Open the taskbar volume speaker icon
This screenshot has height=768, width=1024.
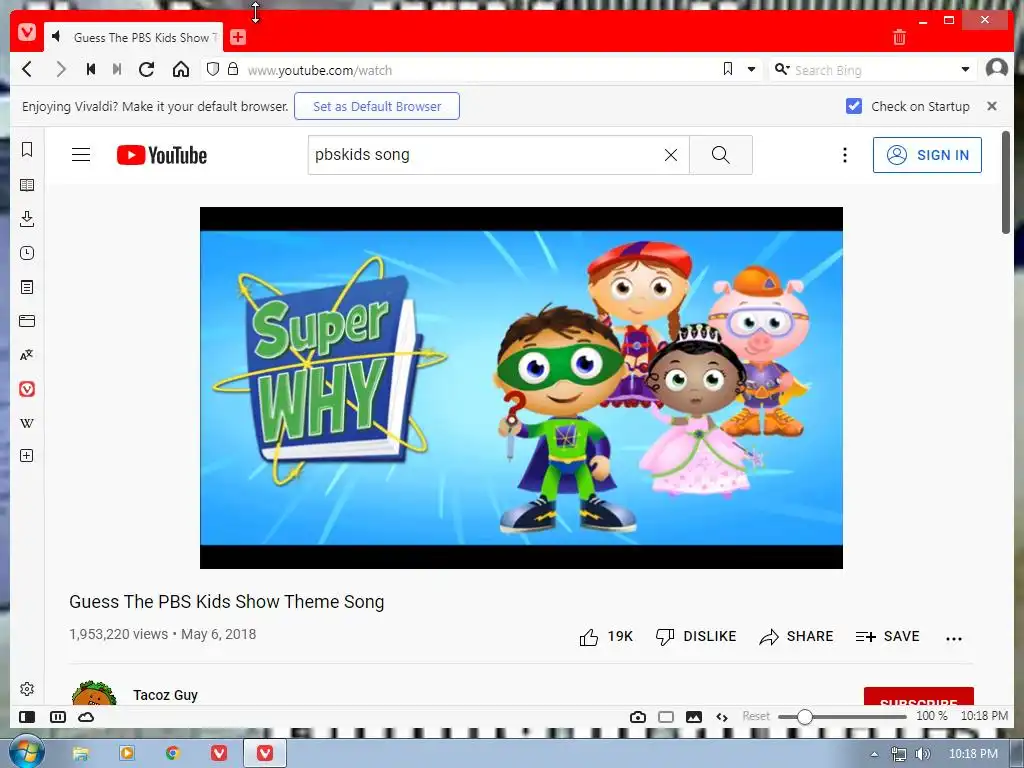point(923,754)
